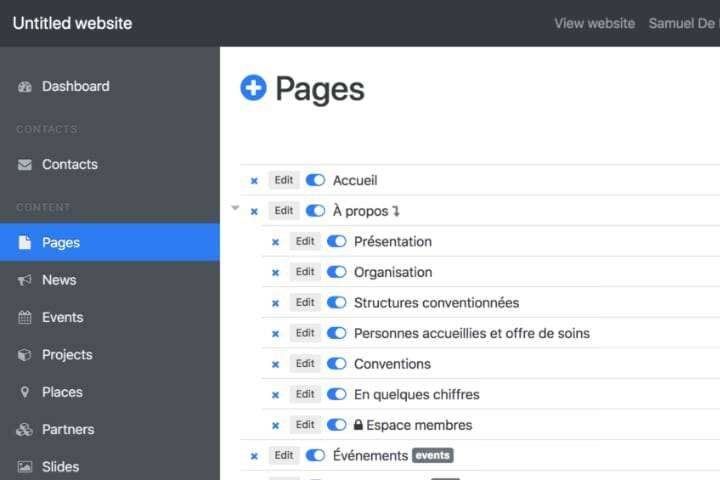This screenshot has height=480, width=720.
Task: Click Edit button for Accueil
Action: pos(284,180)
